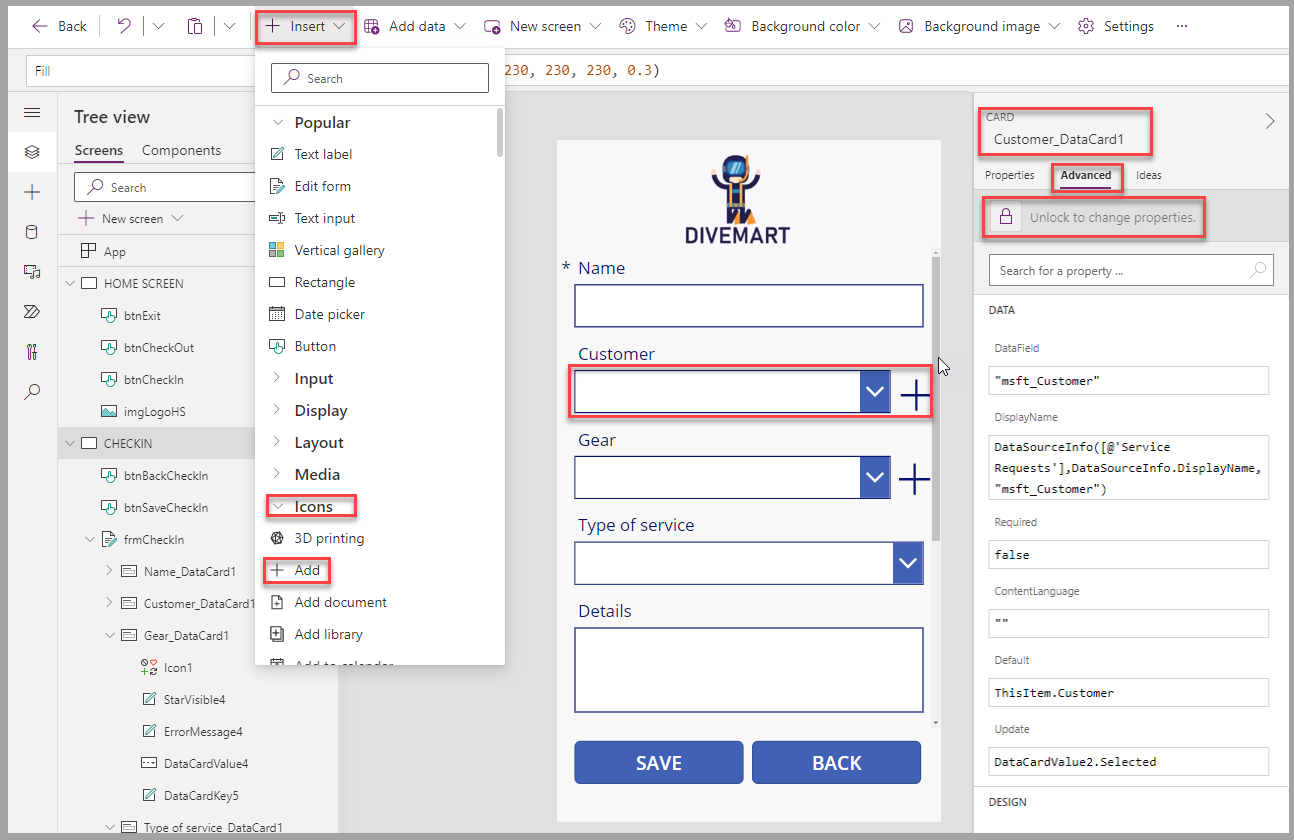Open the Ideas tab in the right panel

tap(1148, 175)
